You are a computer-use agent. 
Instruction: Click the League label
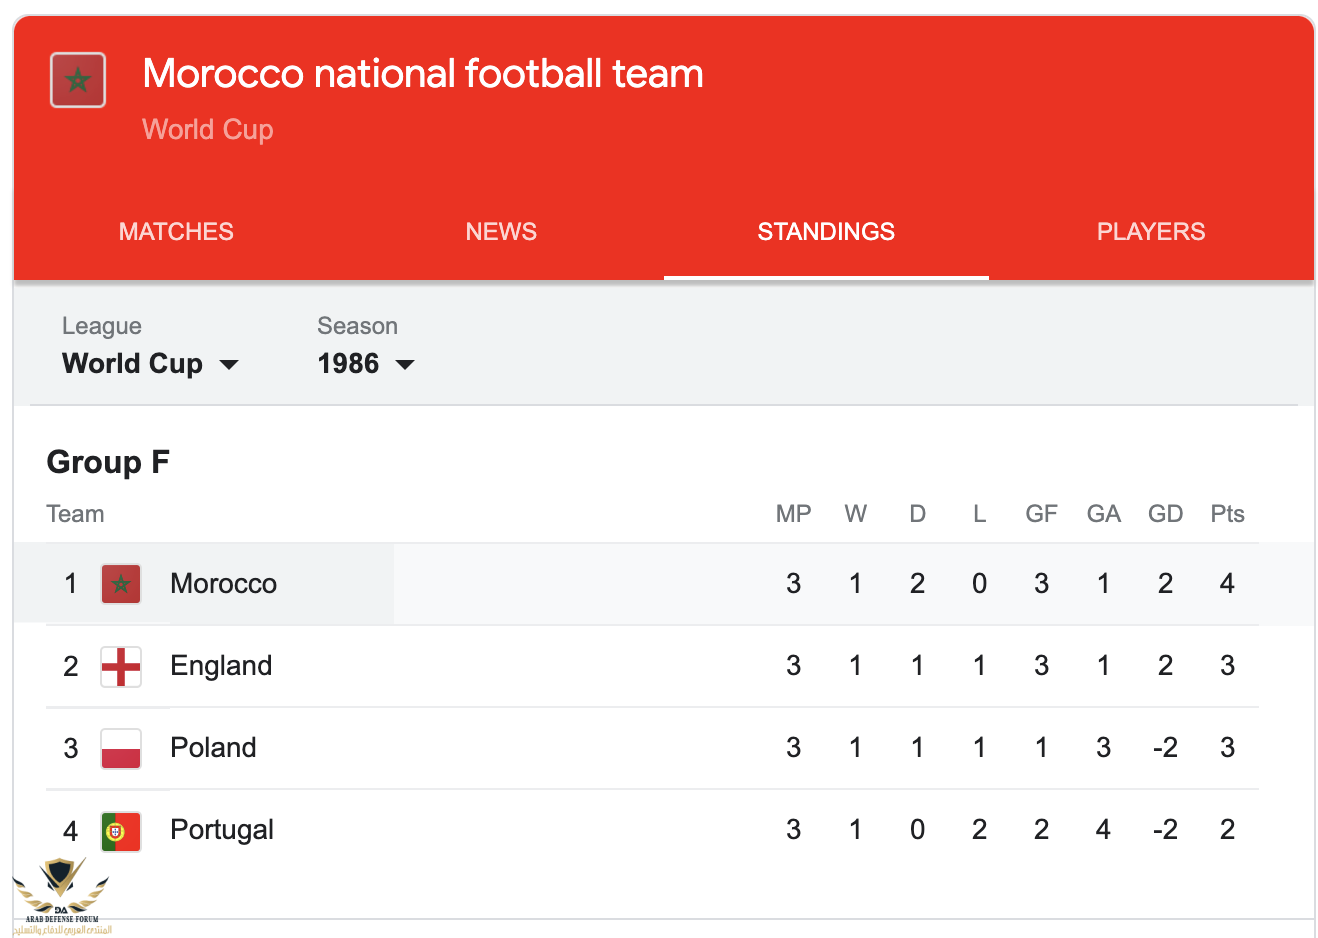click(101, 326)
